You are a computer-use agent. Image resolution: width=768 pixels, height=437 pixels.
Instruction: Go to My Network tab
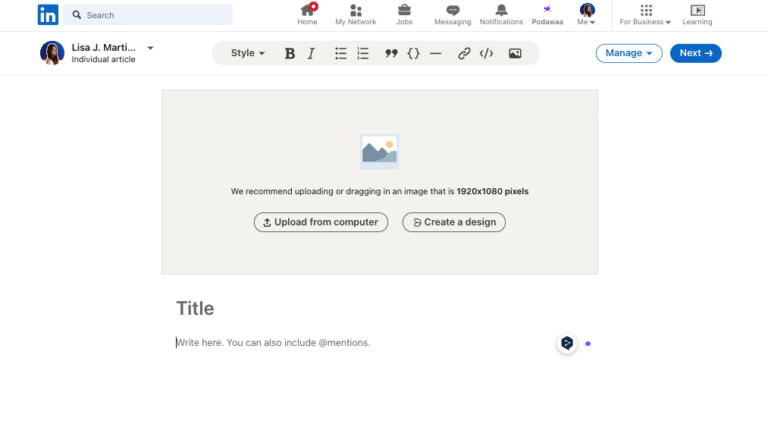(355, 14)
